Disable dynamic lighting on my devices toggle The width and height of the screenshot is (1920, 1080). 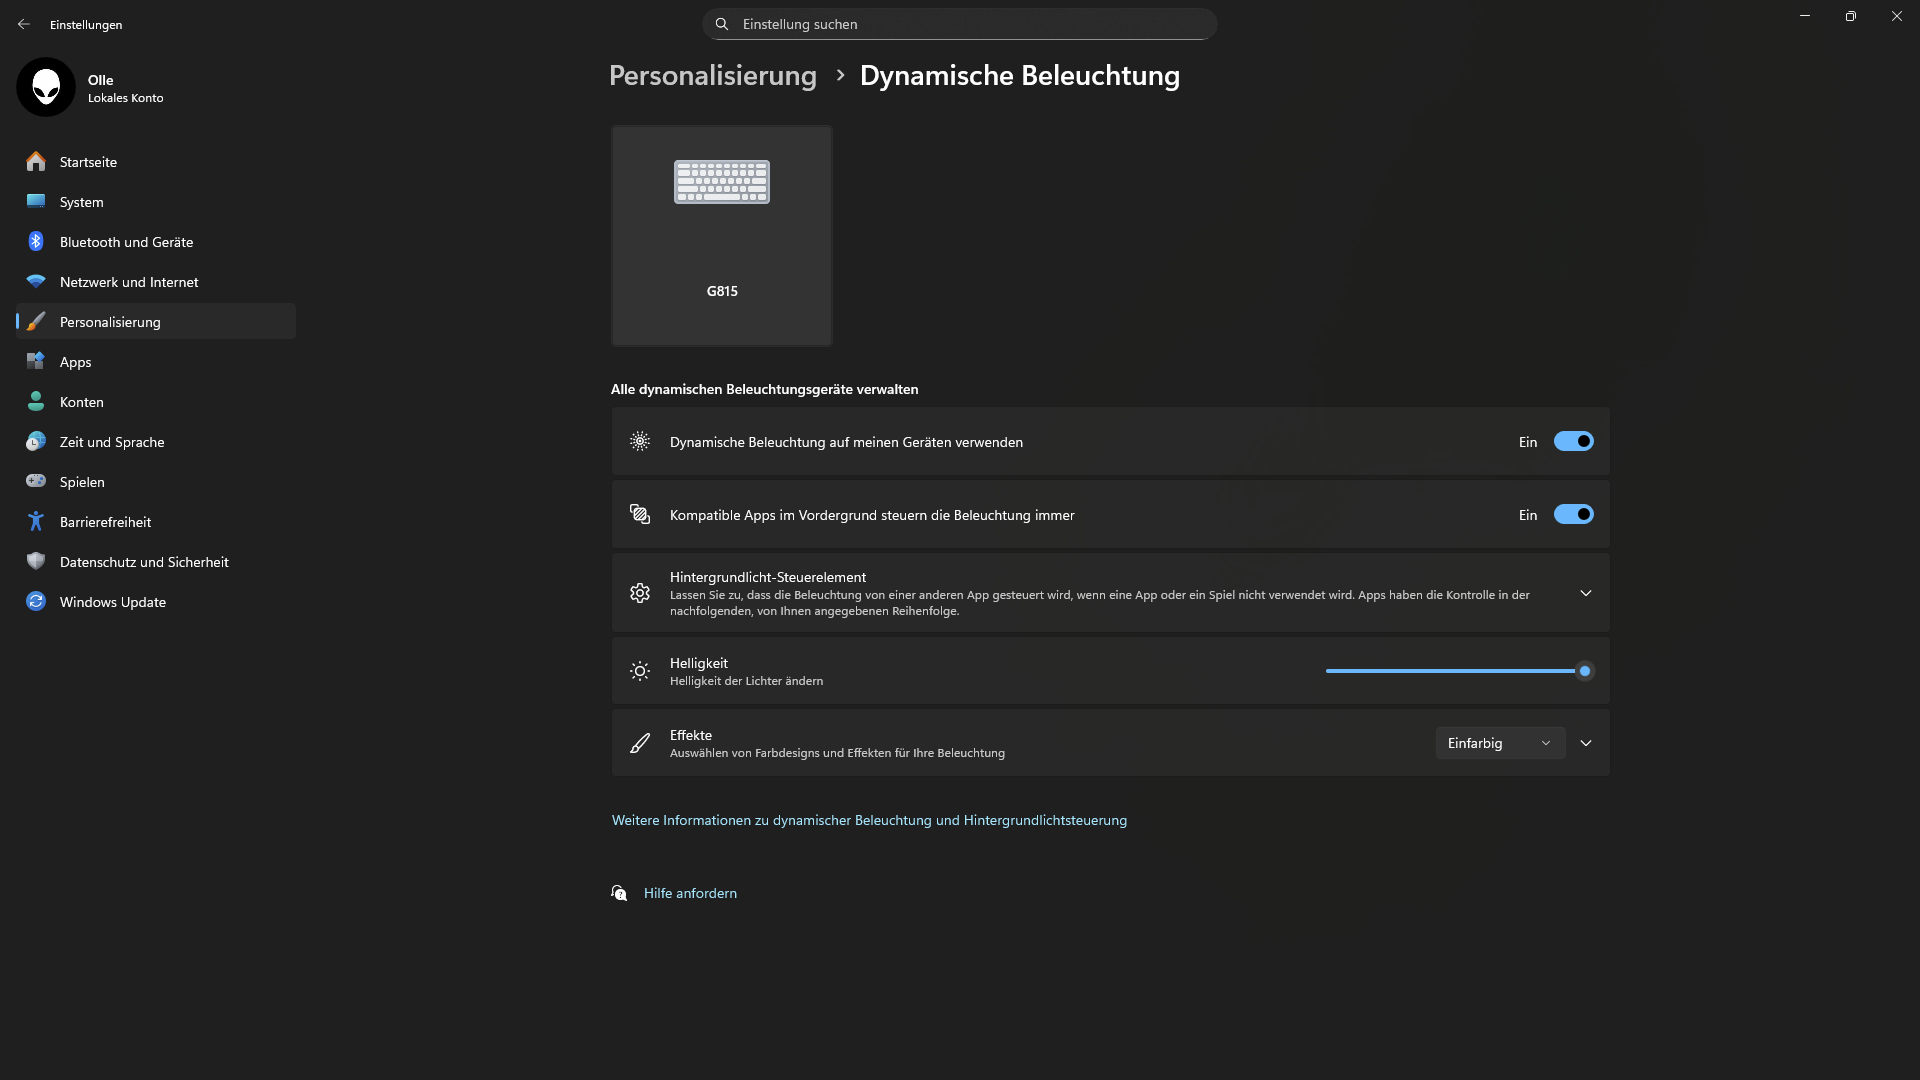click(x=1573, y=442)
